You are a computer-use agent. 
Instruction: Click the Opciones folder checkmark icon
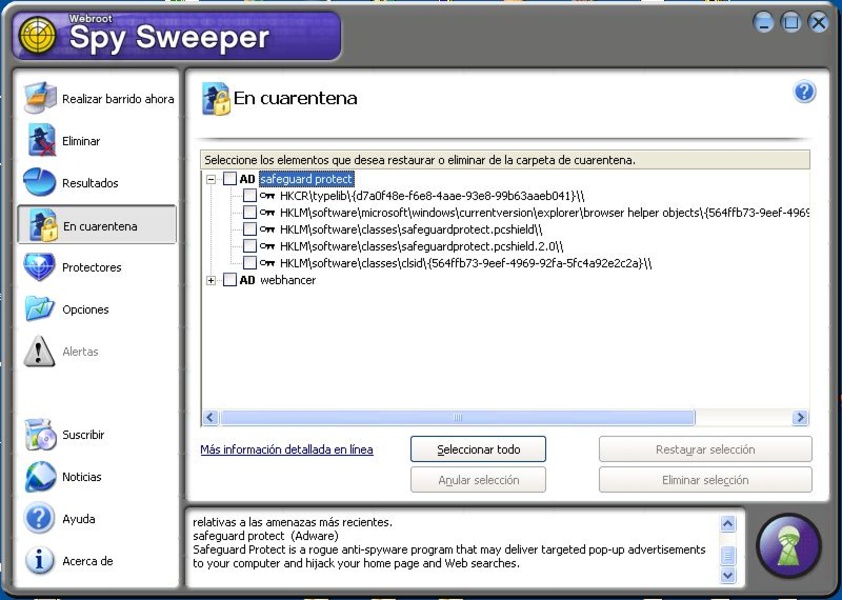pyautogui.click(x=40, y=309)
